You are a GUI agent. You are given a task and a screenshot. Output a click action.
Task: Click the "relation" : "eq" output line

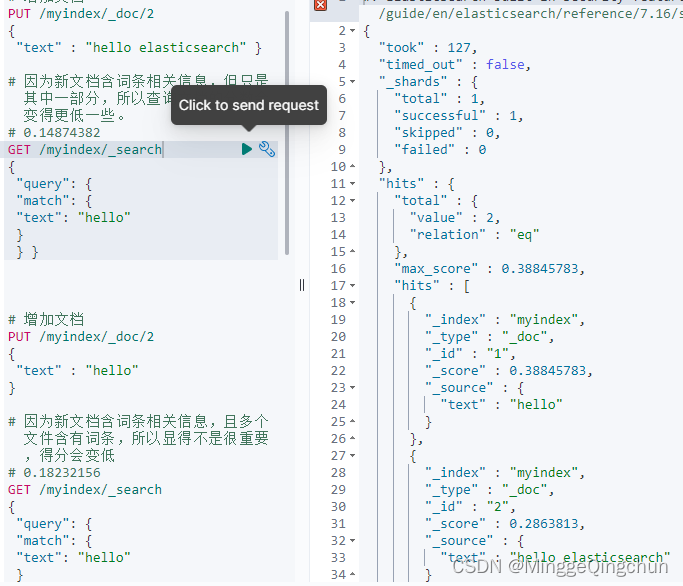tap(474, 234)
